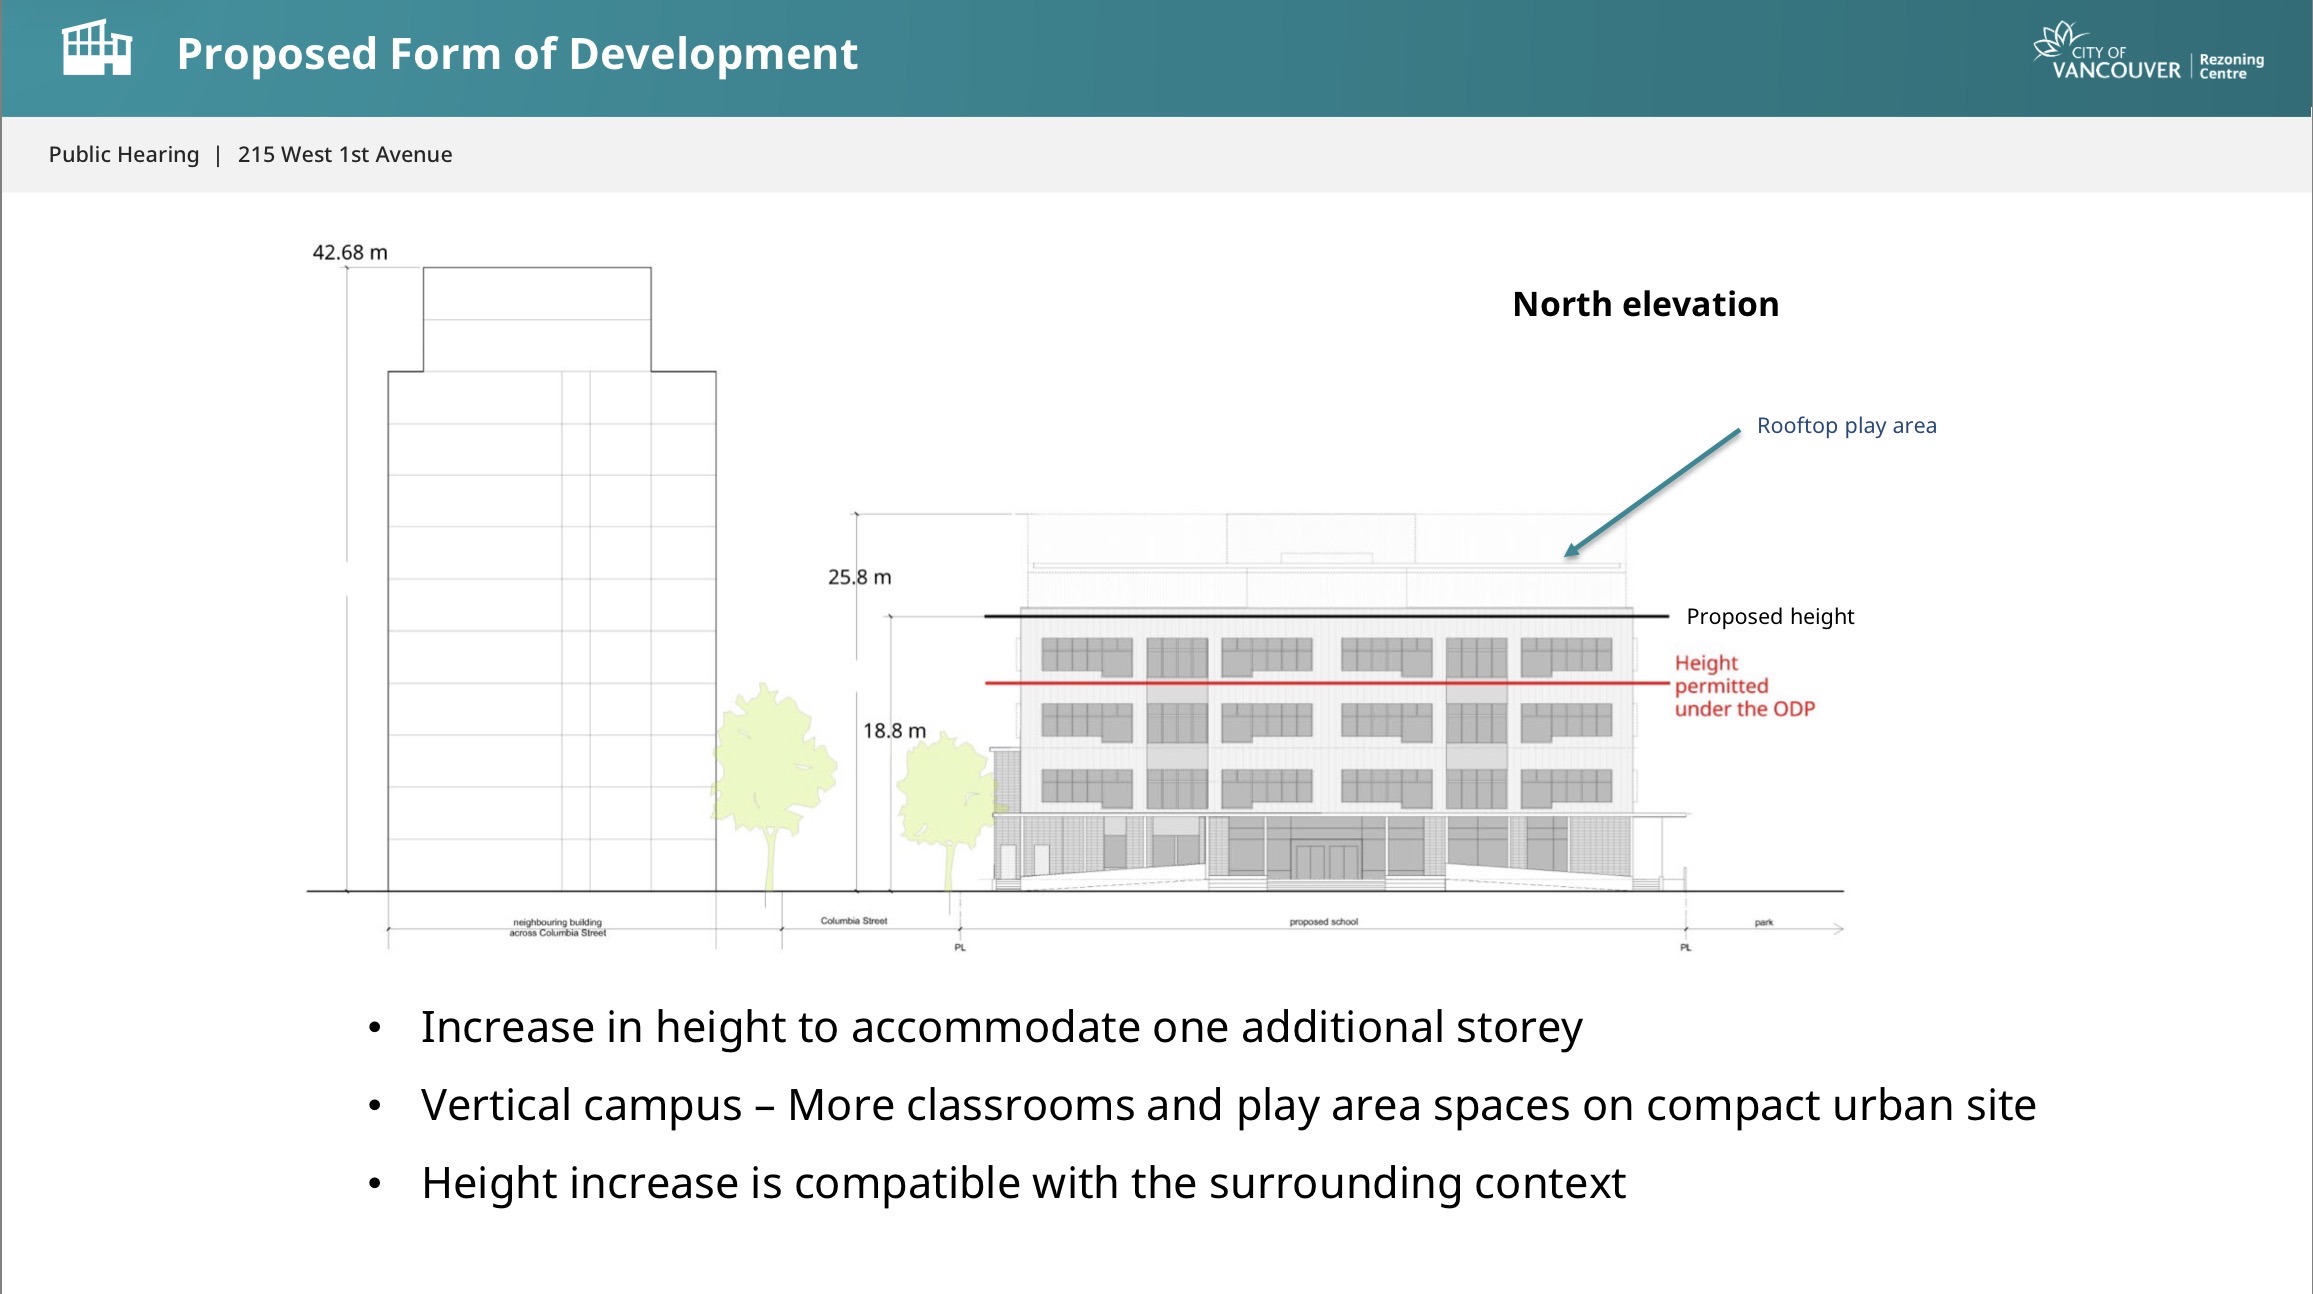Click the 42.68 m dimension label

349,253
